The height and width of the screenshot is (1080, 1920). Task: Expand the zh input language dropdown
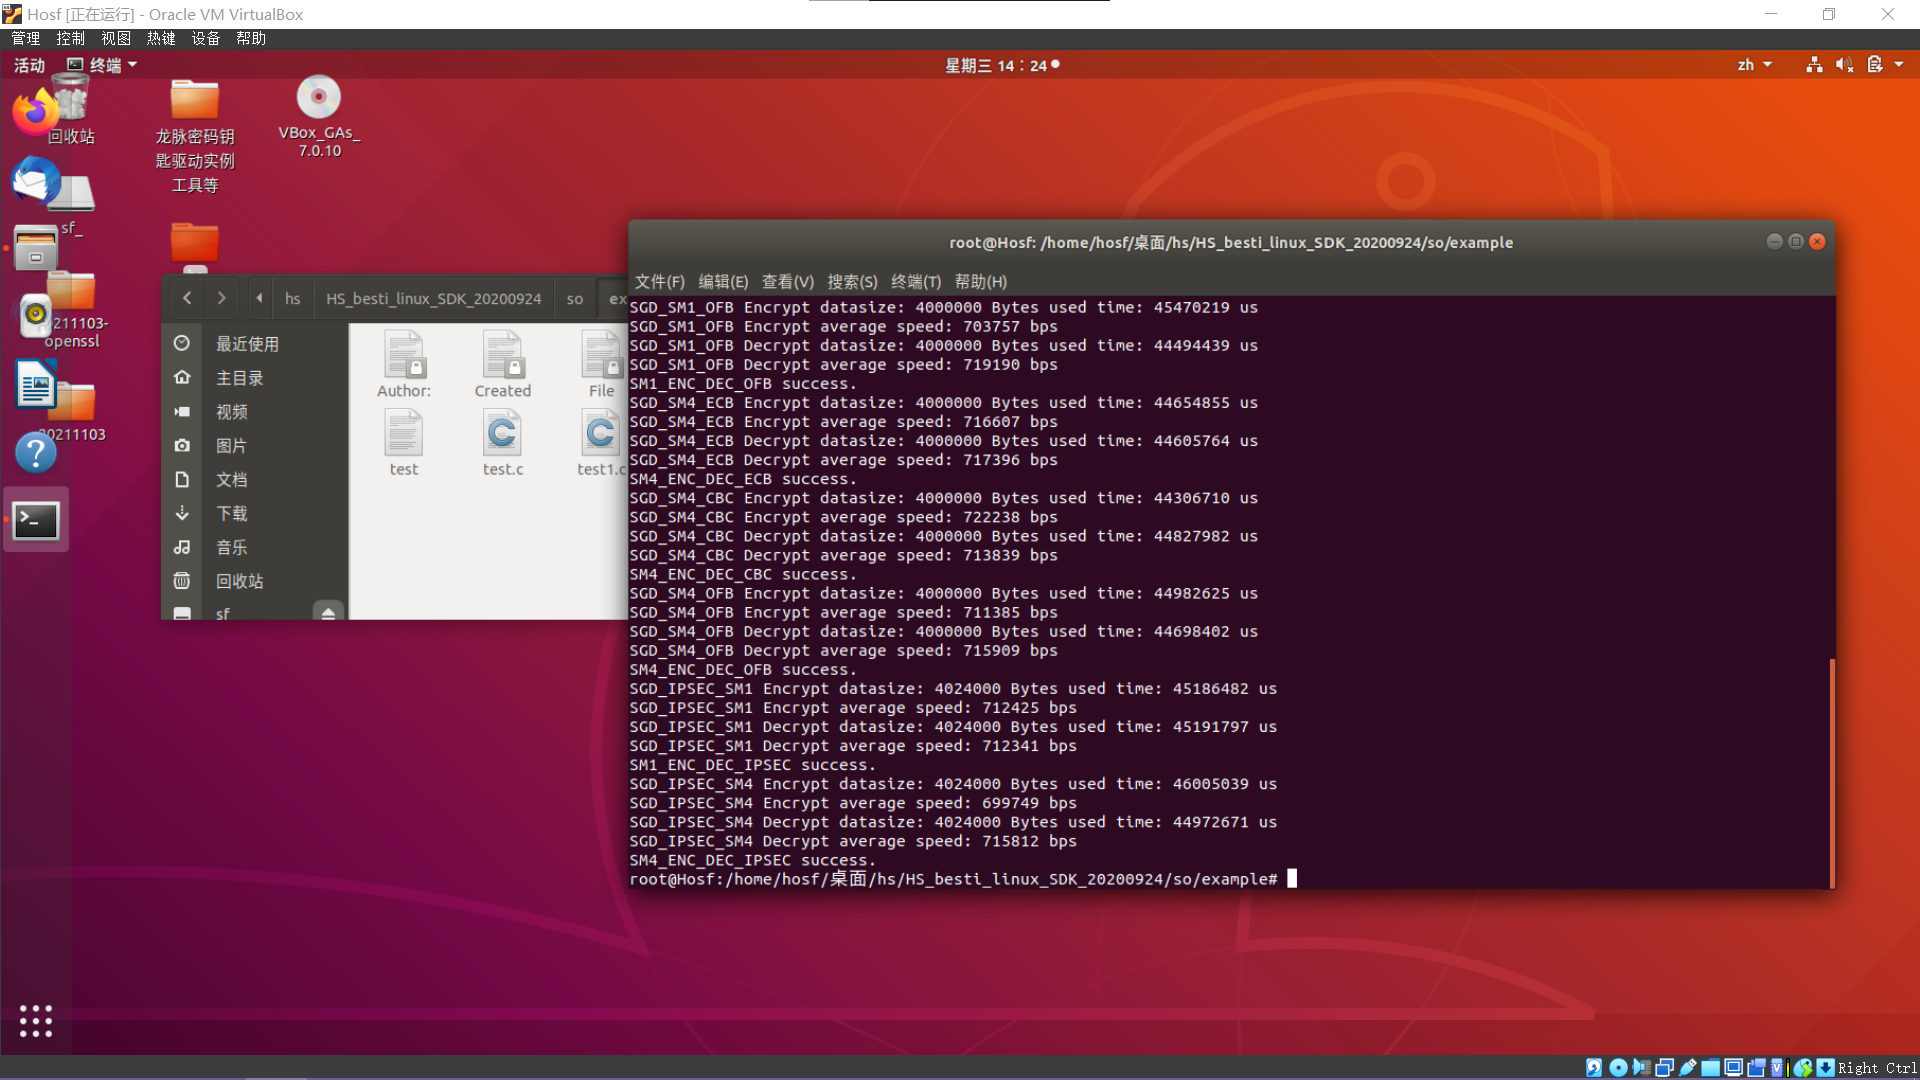[1754, 65]
